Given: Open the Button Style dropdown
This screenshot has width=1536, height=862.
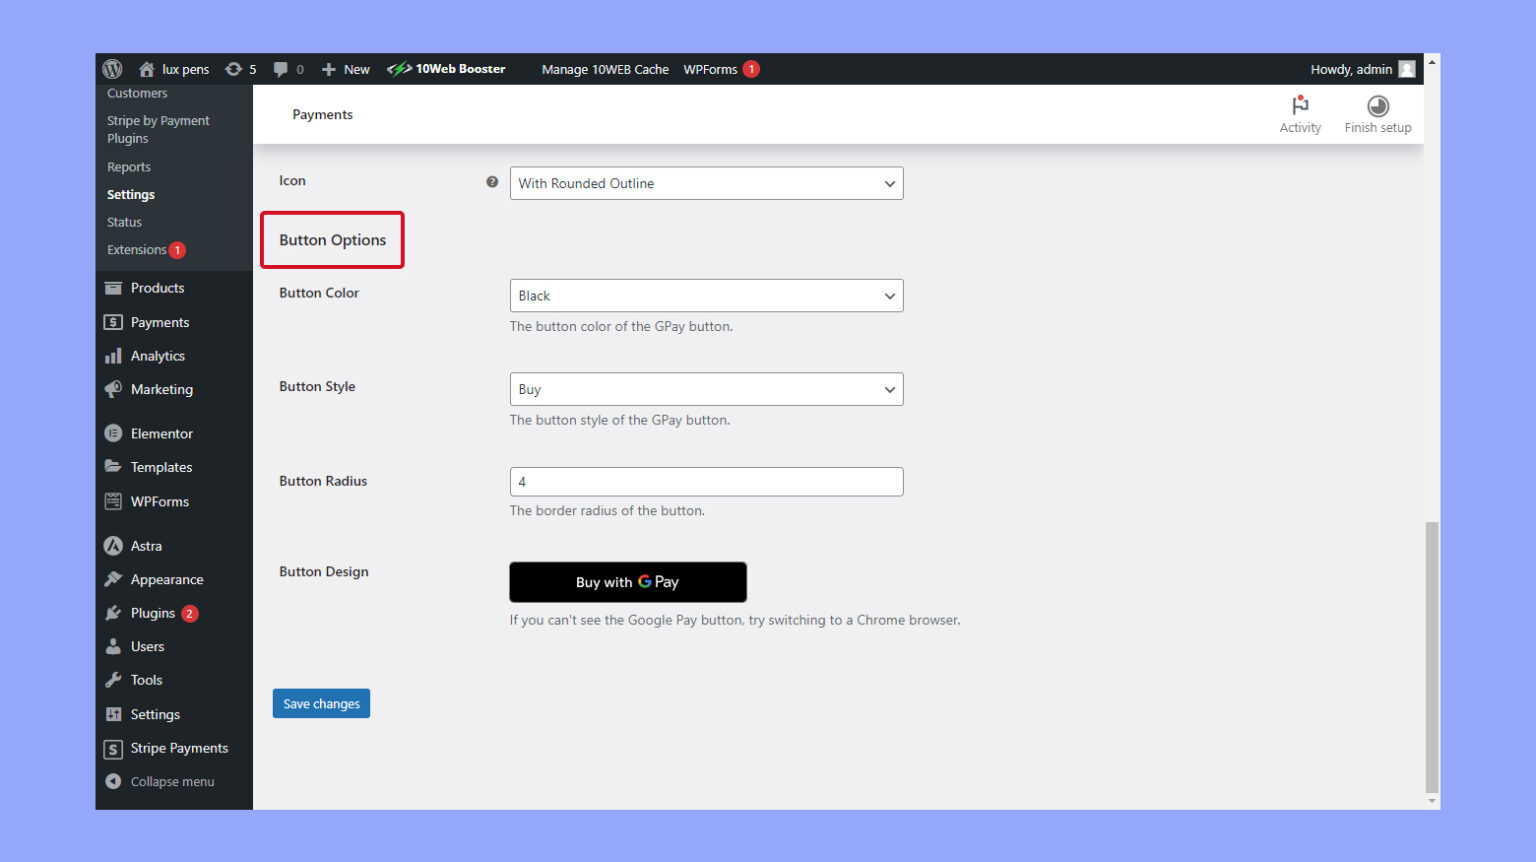Looking at the screenshot, I should (706, 389).
